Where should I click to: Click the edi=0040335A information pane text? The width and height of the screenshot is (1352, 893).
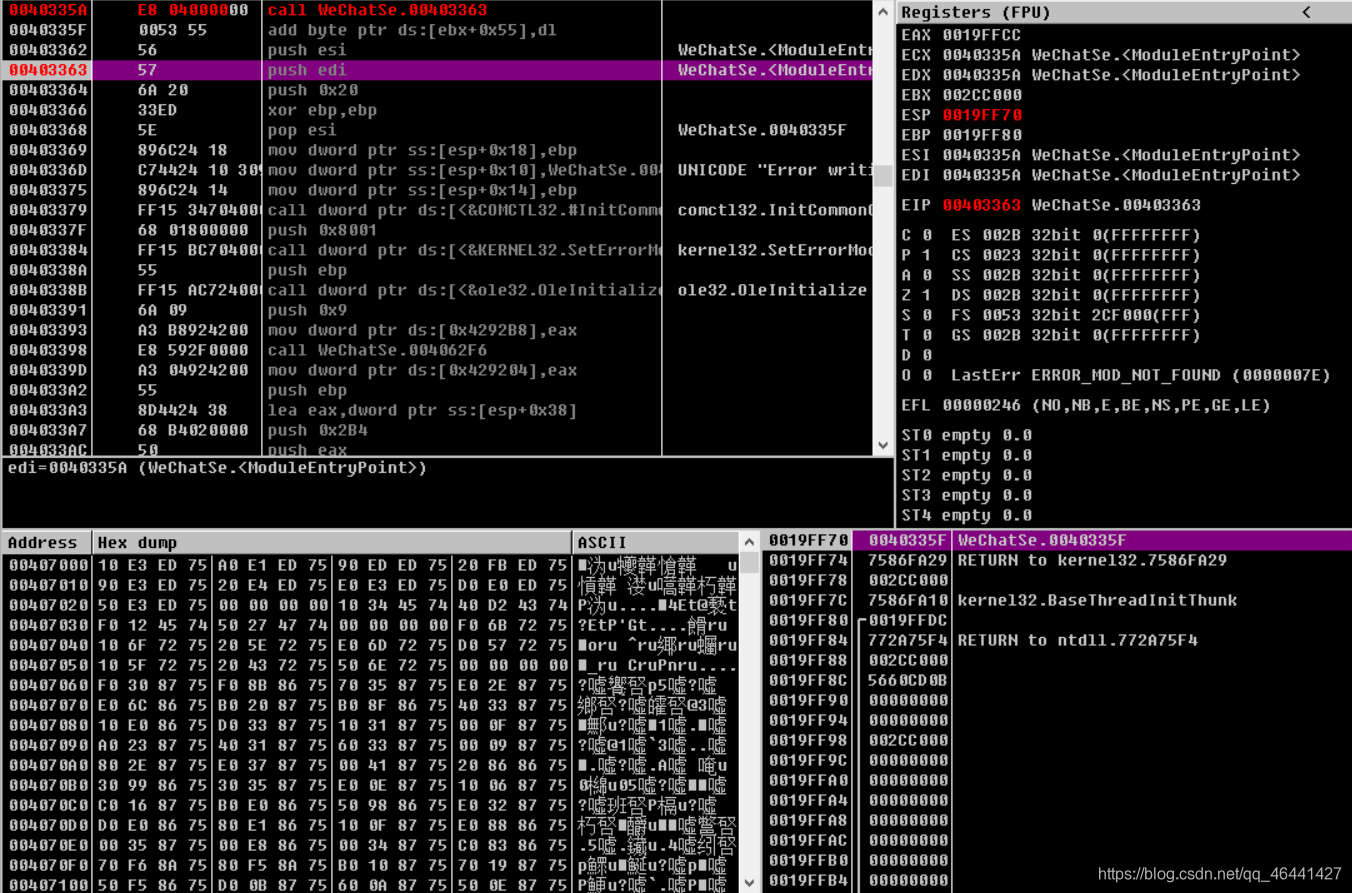pyautogui.click(x=217, y=468)
